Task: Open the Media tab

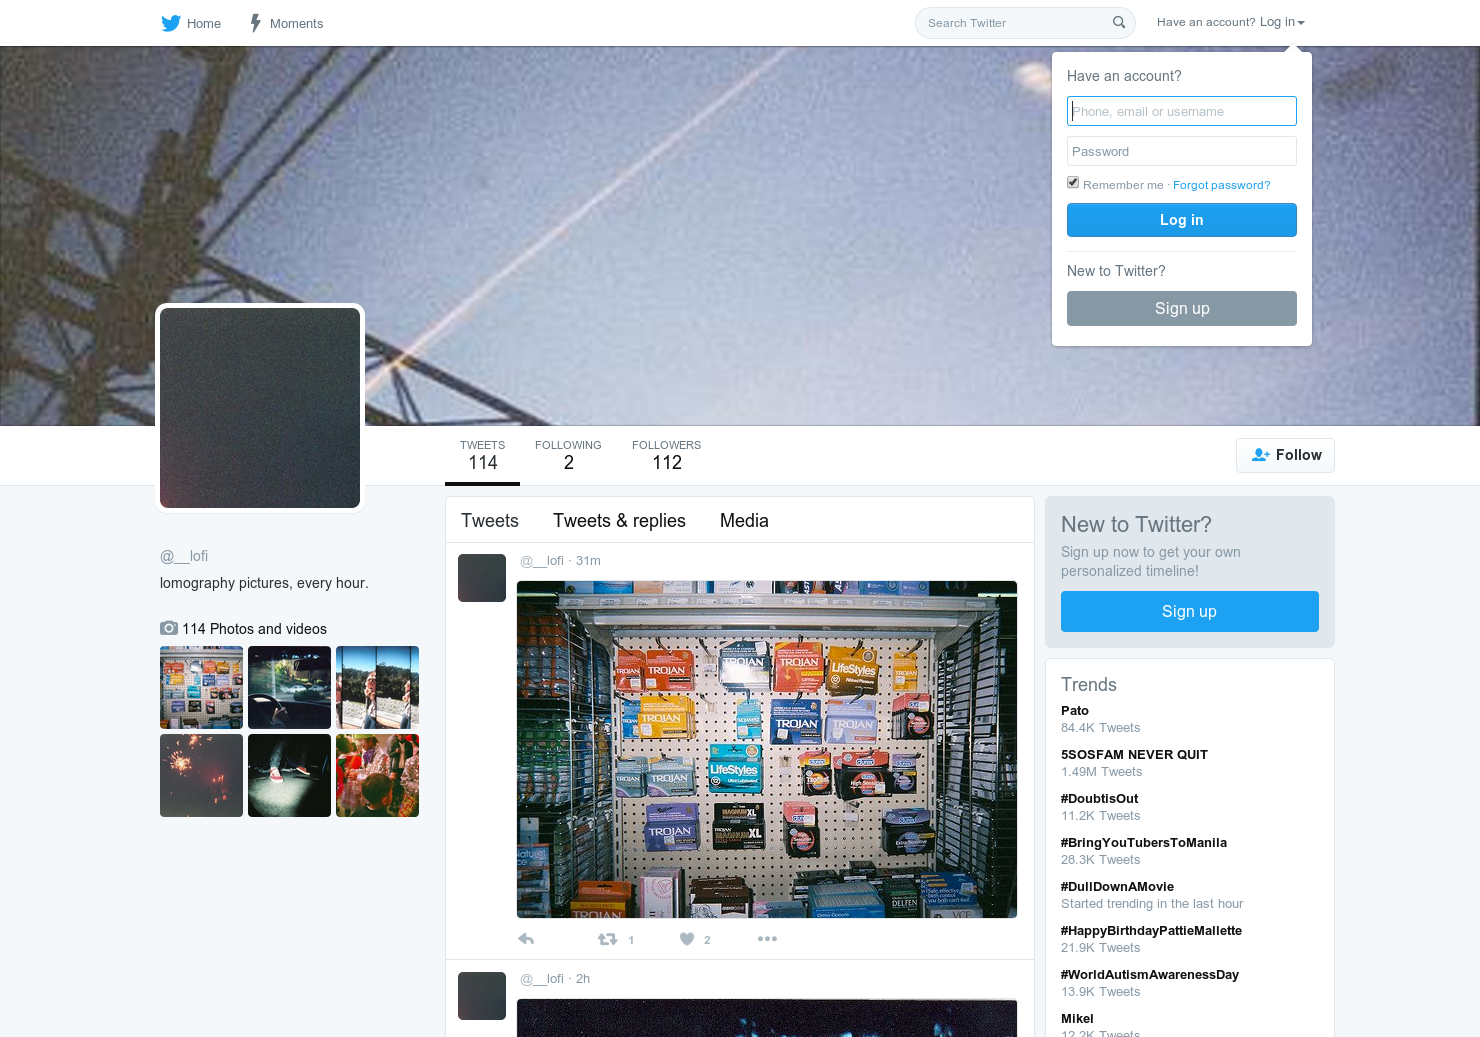Action: (744, 520)
